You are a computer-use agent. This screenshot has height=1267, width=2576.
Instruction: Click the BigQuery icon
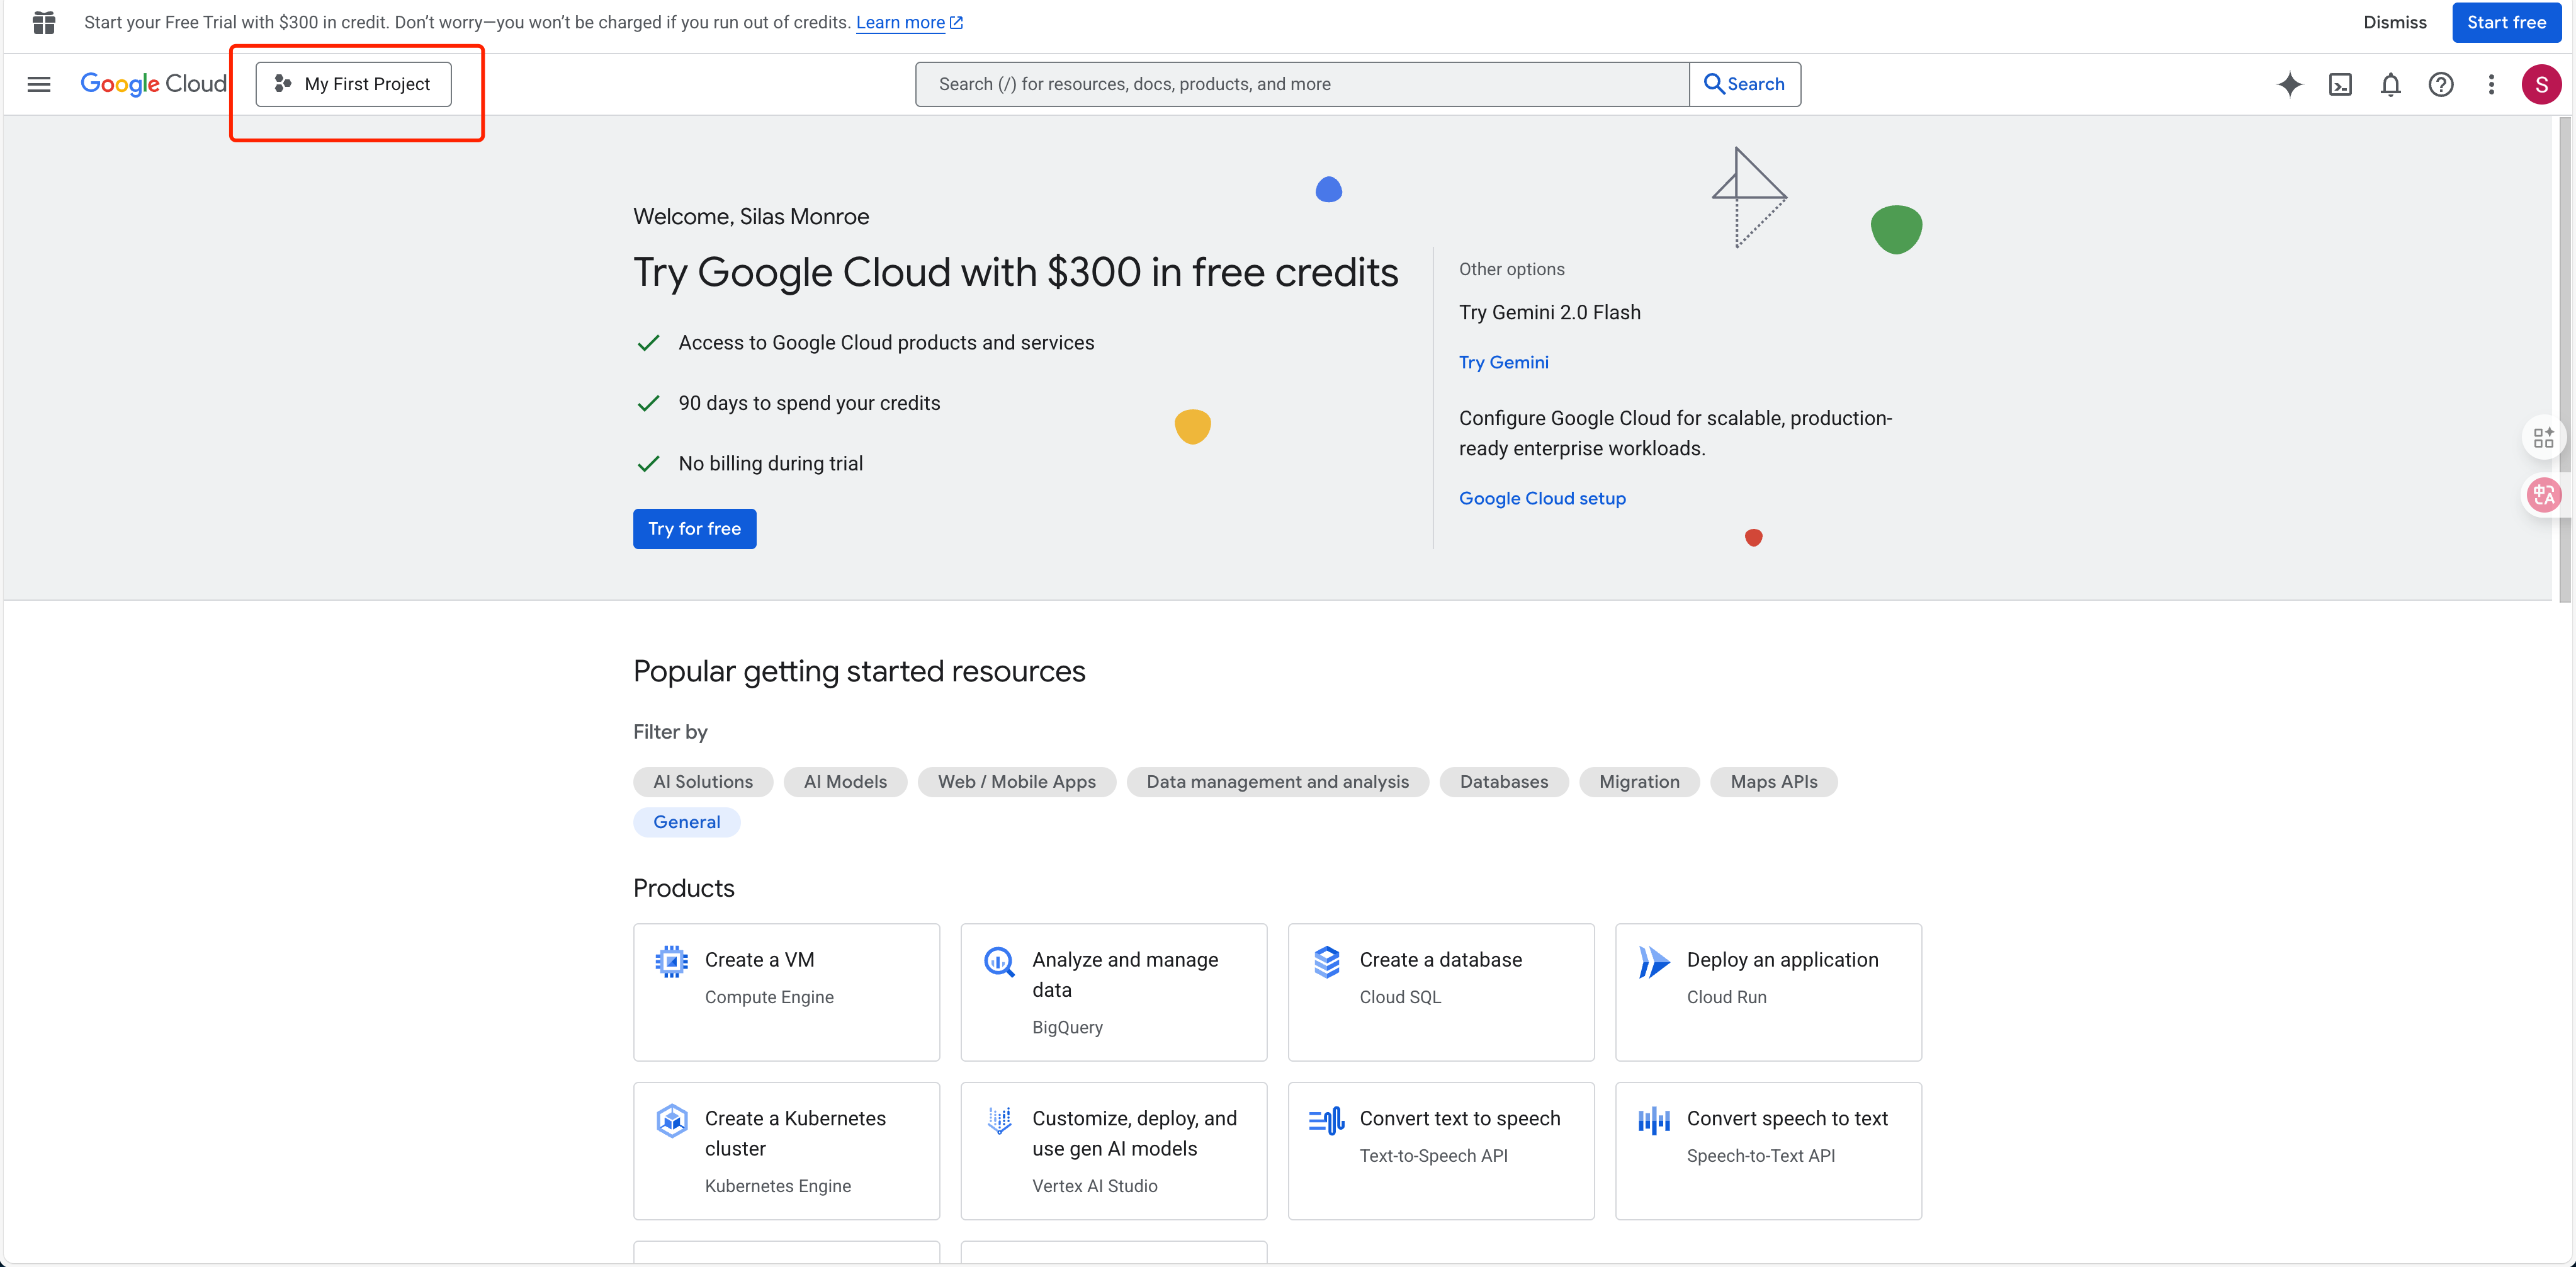click(999, 961)
